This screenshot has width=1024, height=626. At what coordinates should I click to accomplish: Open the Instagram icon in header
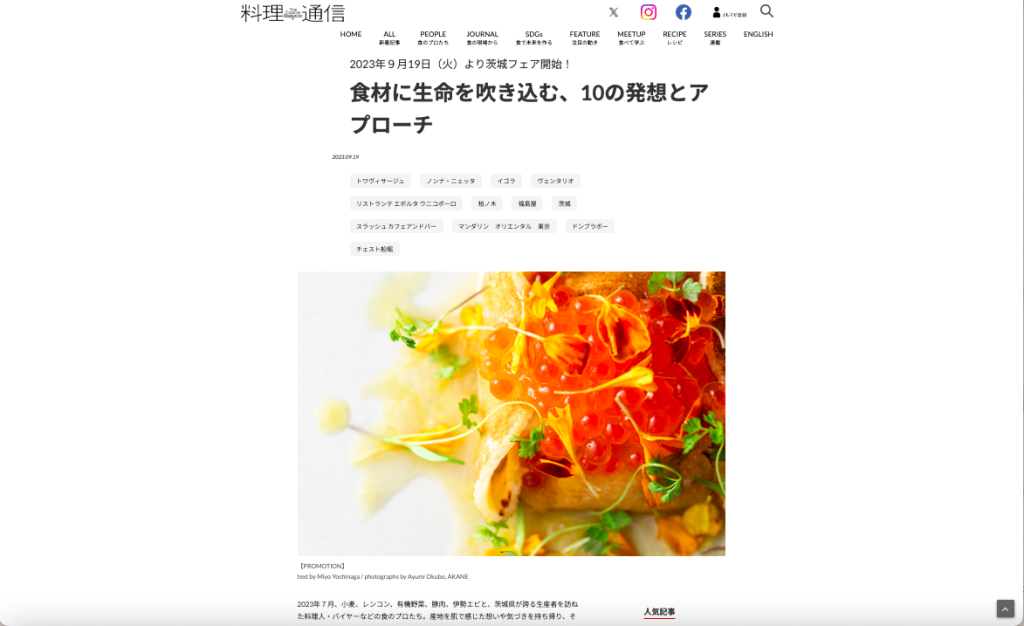pos(648,12)
